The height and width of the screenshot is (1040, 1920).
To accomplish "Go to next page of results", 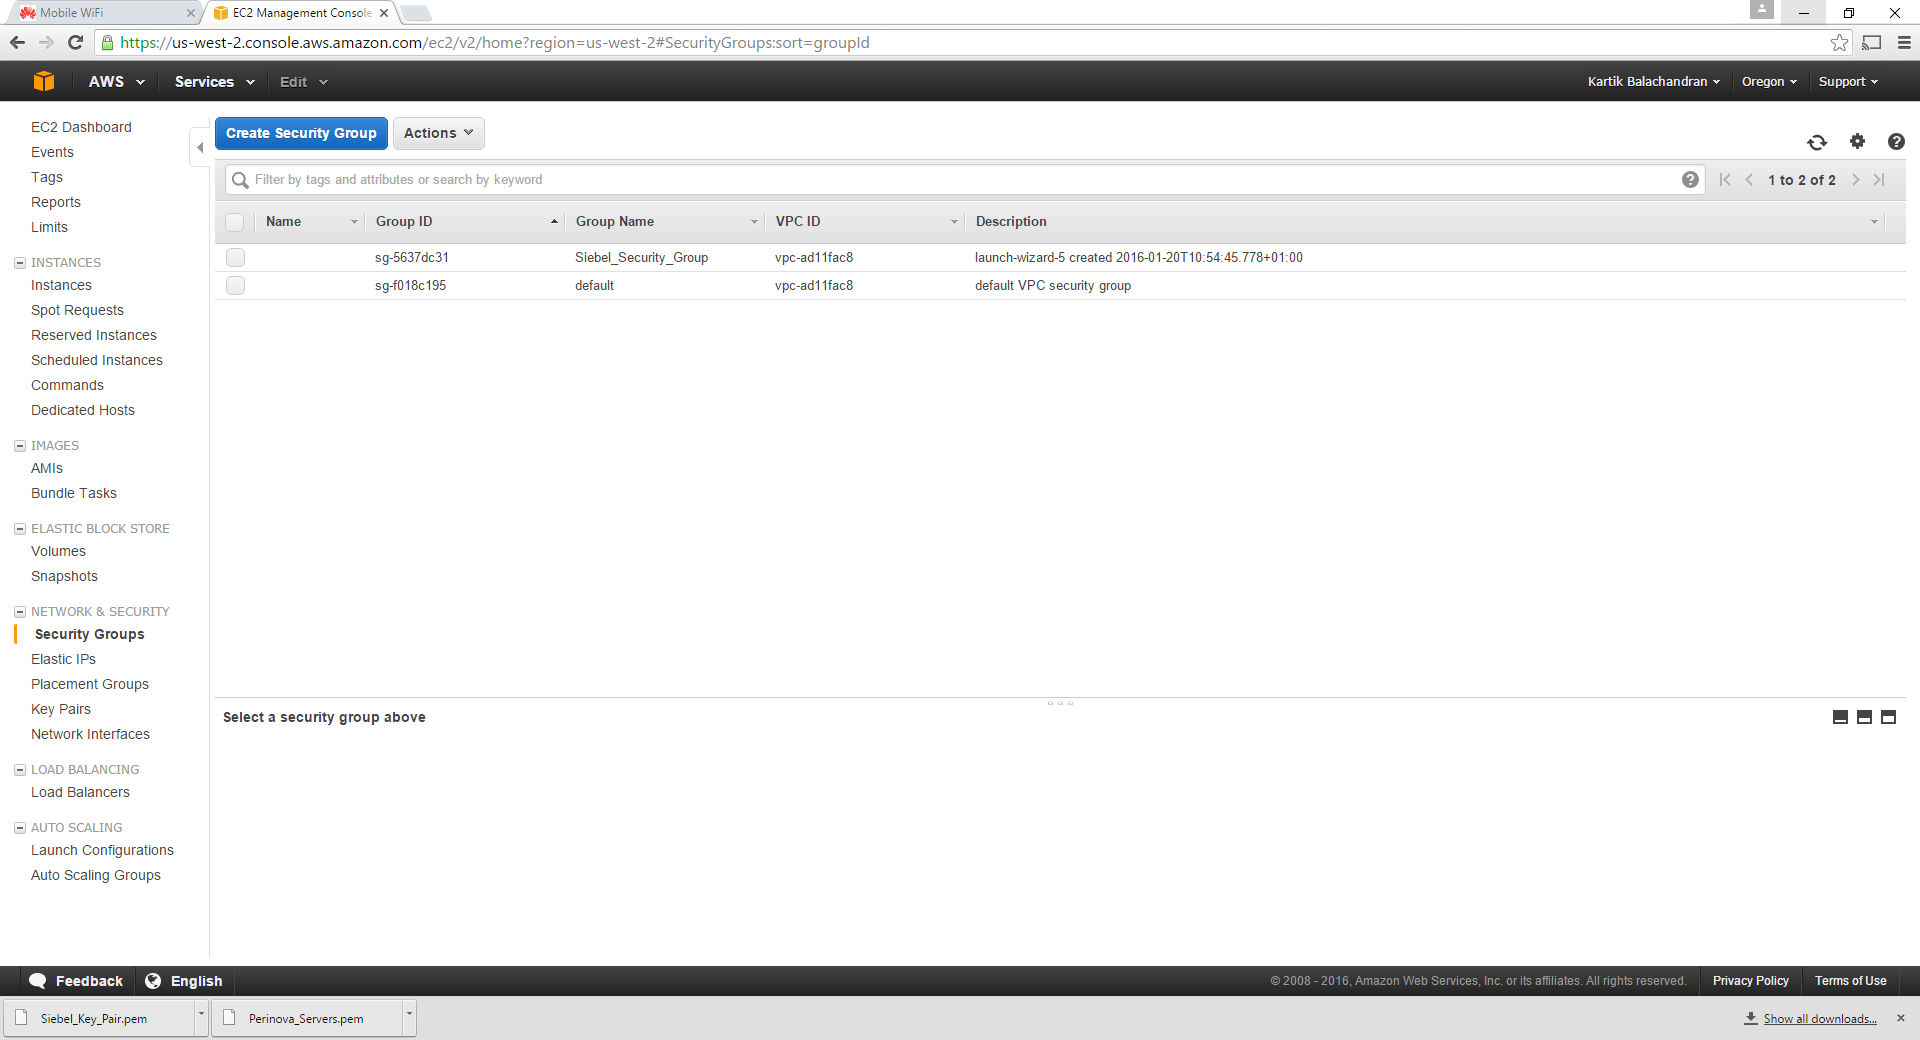I will point(1856,180).
